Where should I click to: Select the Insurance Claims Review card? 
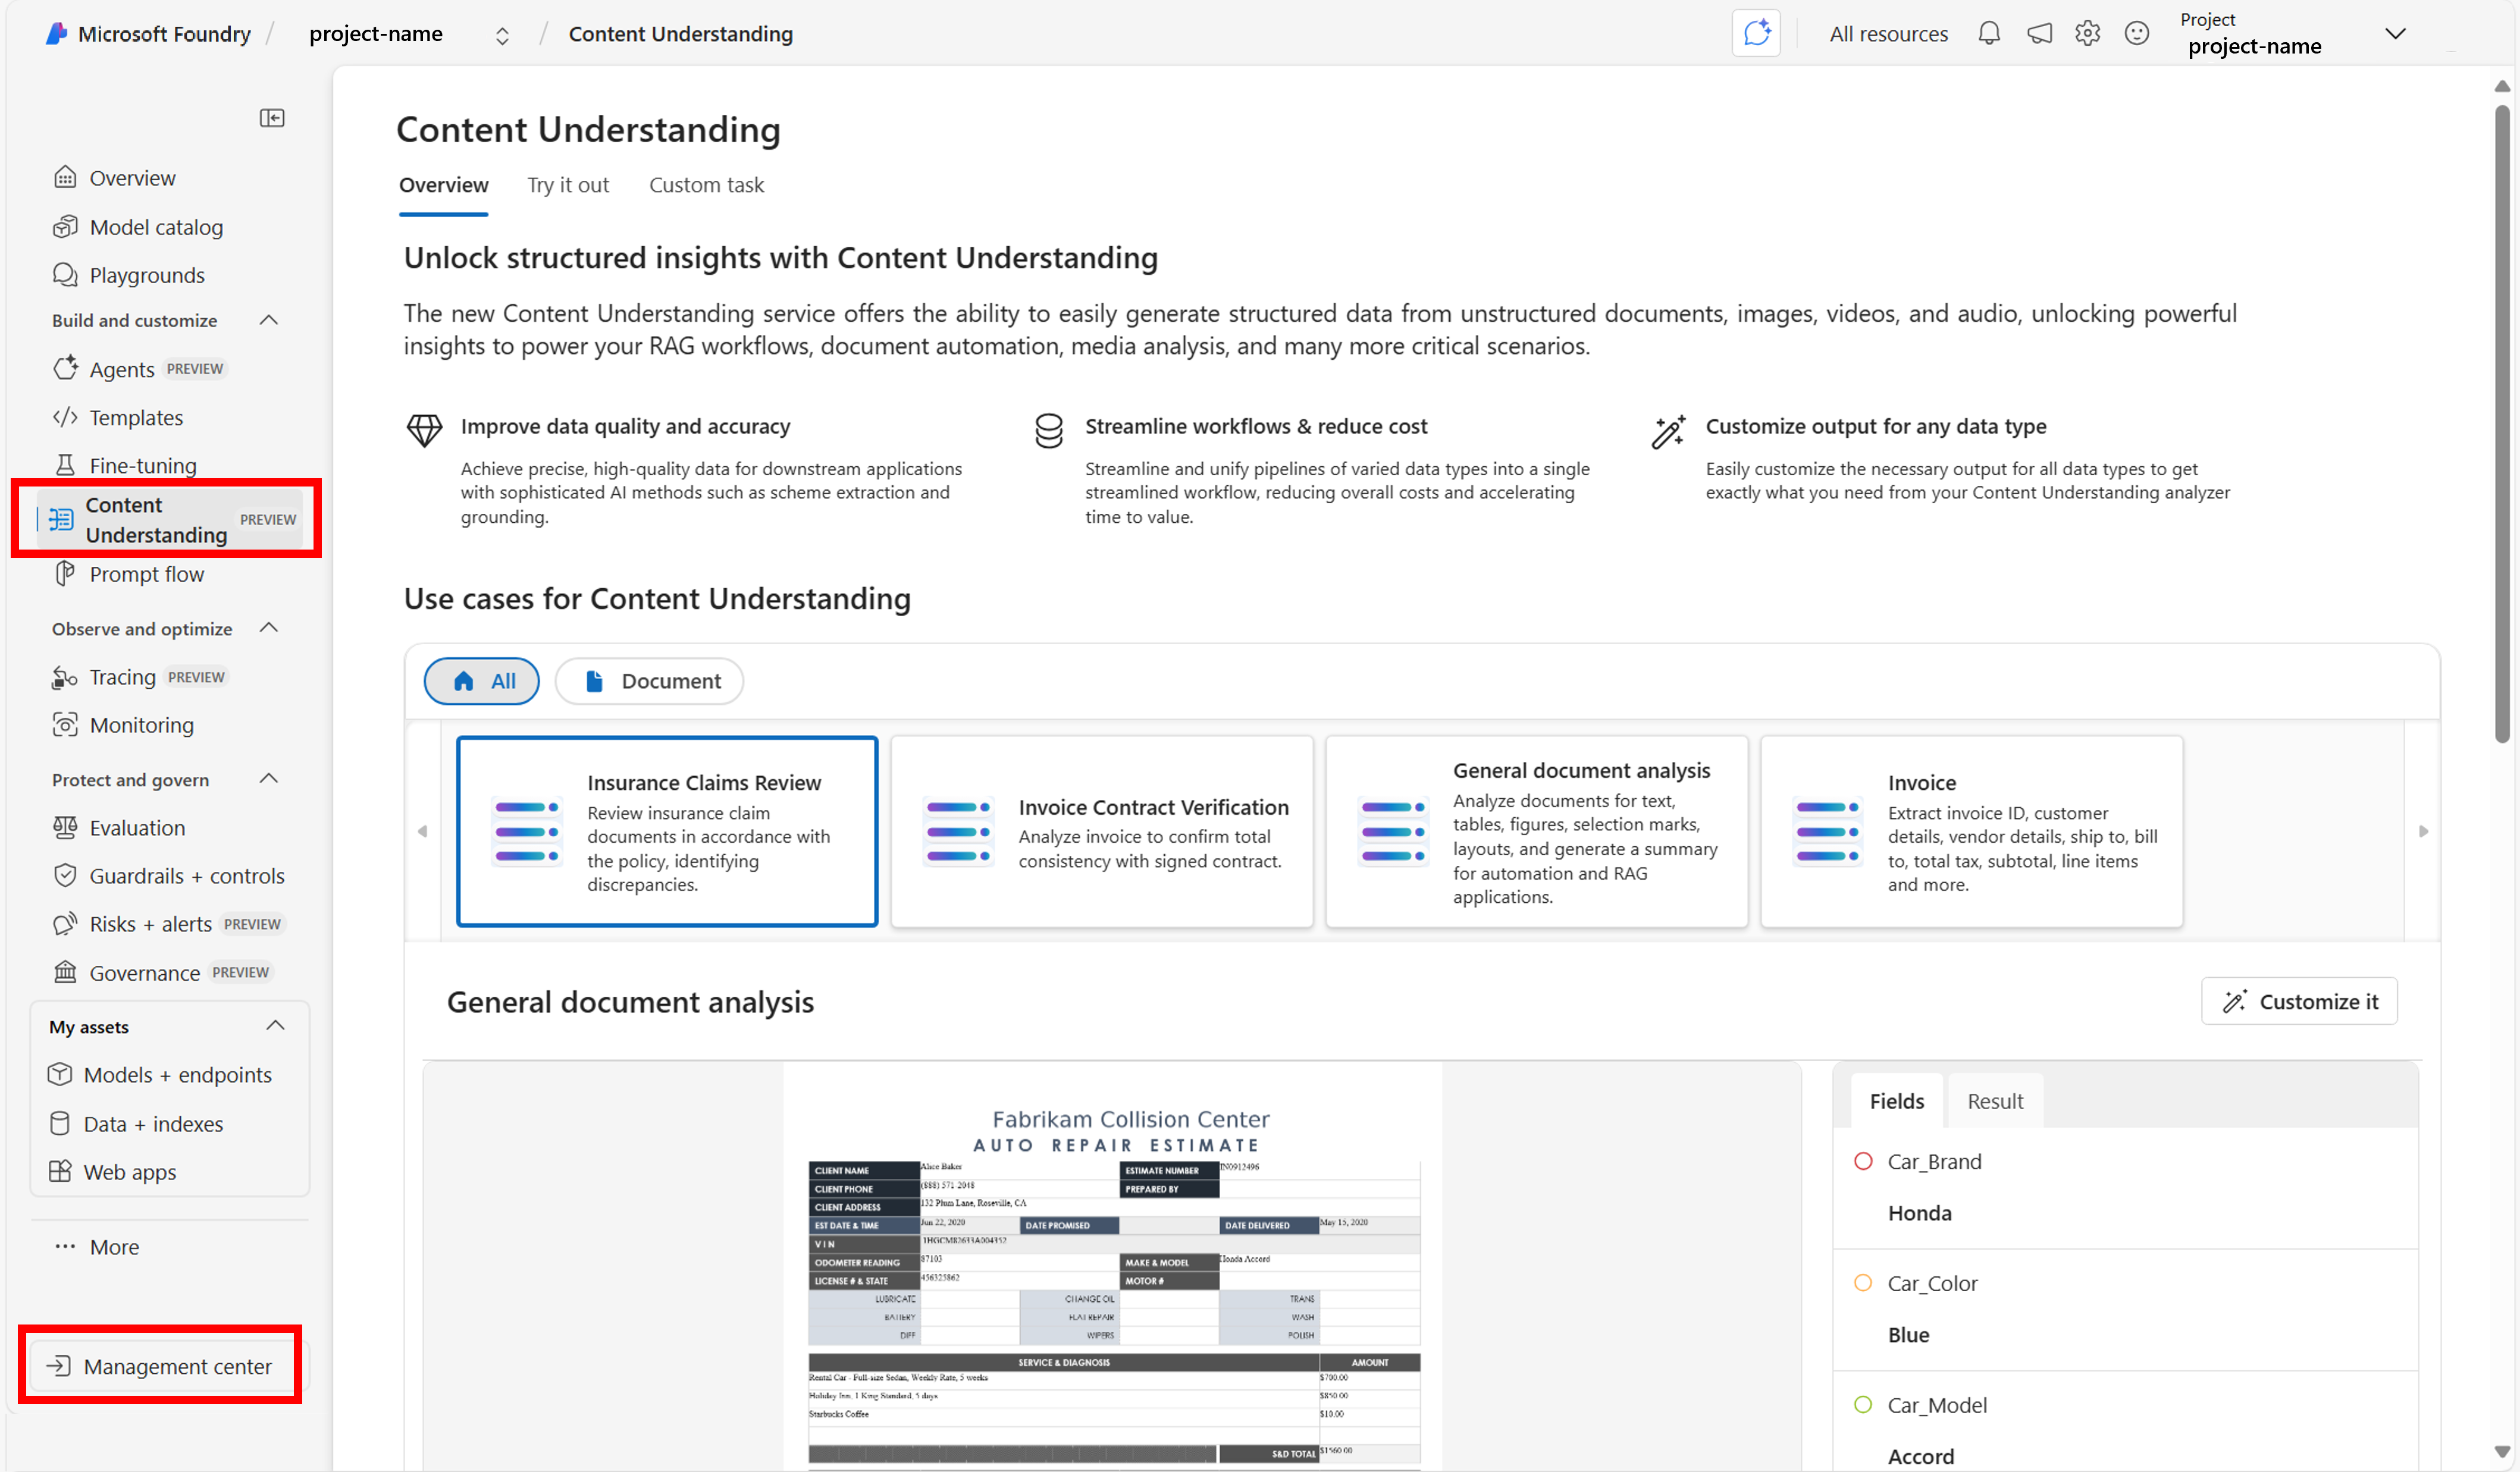(x=667, y=832)
